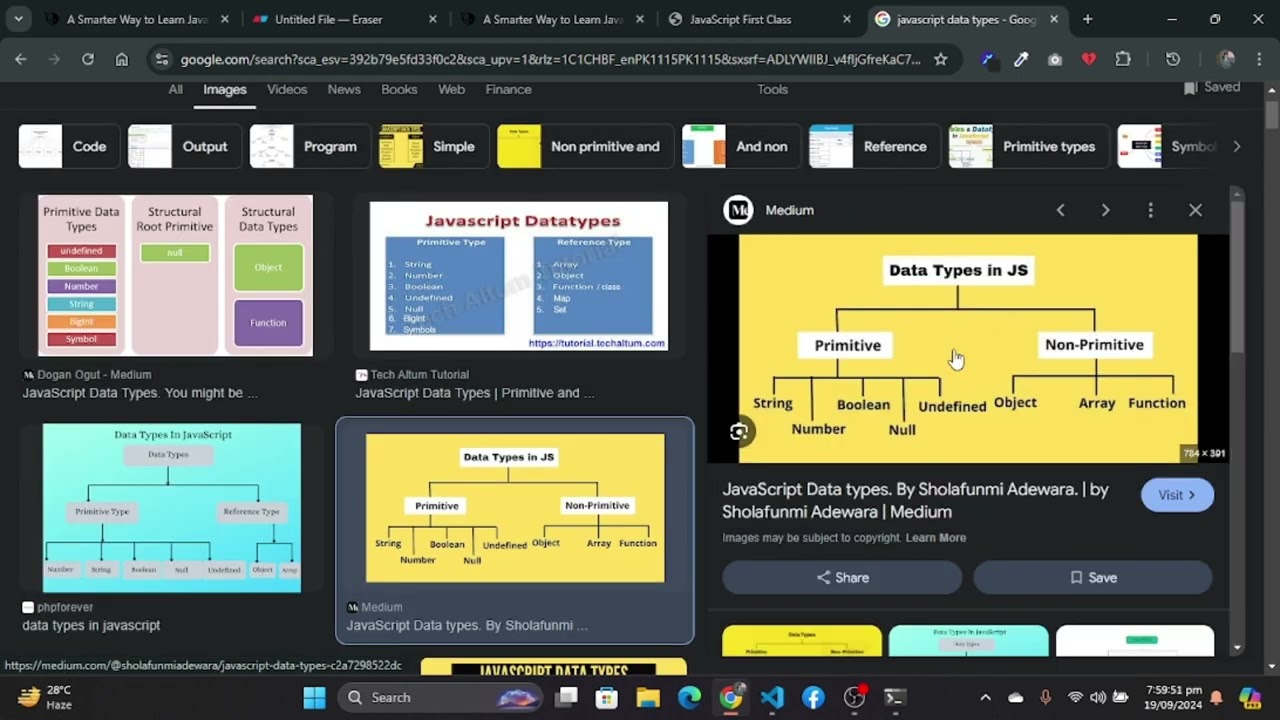The height and width of the screenshot is (720, 1280).
Task: Open the preview title link by Sholafunmi Adewara
Action: pyautogui.click(x=915, y=500)
